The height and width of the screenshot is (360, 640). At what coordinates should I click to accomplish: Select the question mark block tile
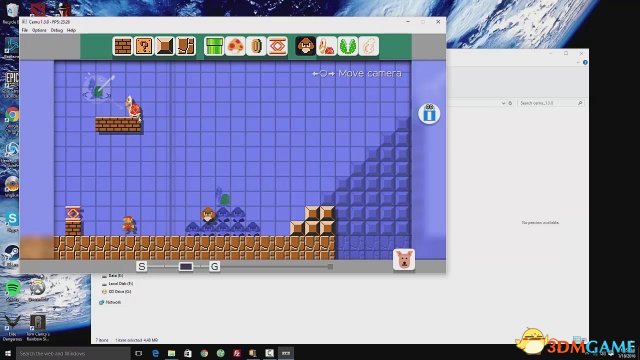click(x=144, y=46)
